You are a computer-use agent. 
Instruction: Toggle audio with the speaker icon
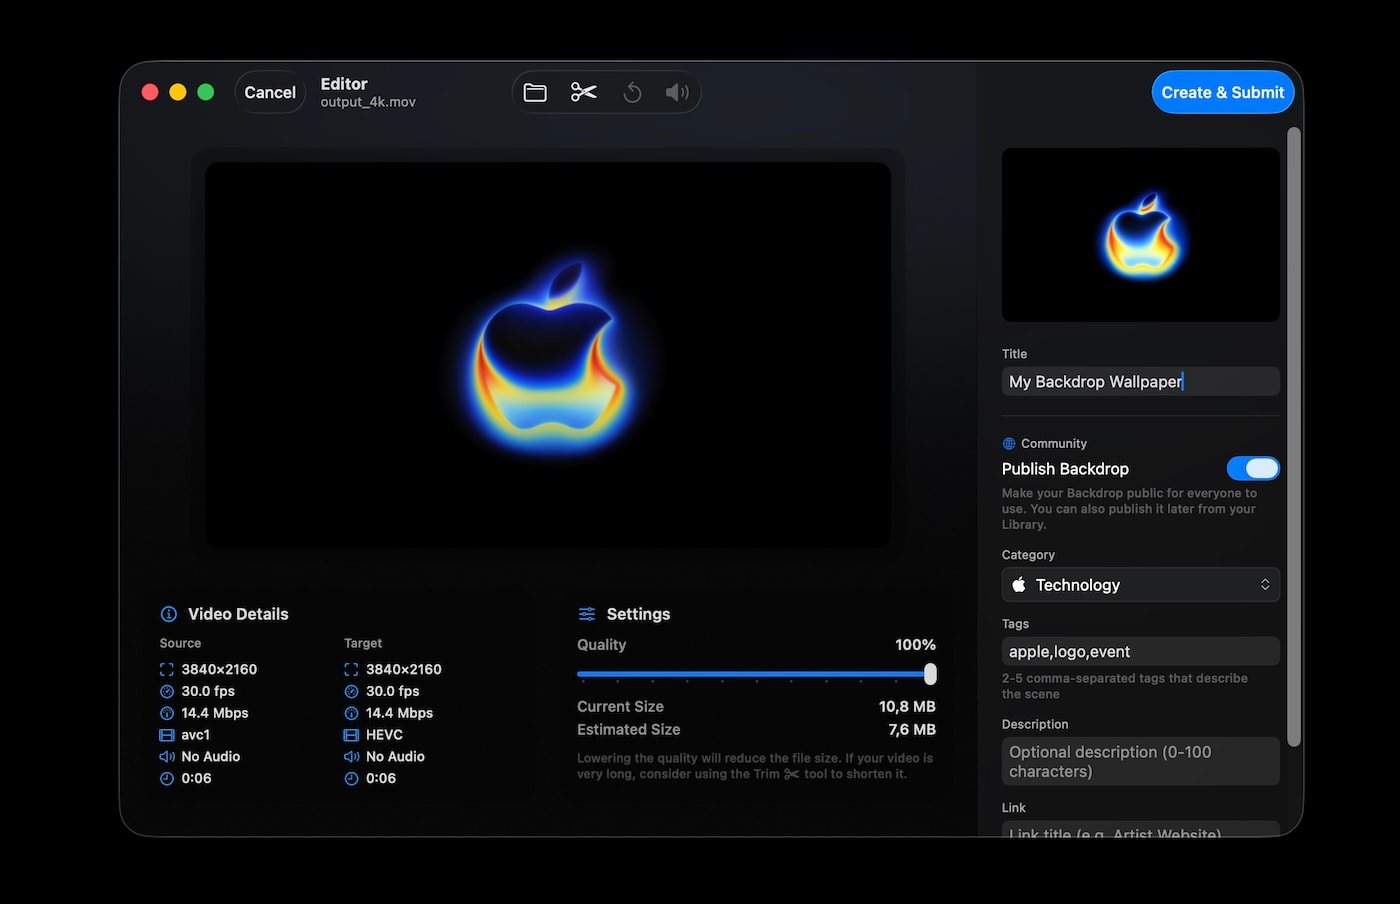pos(677,93)
